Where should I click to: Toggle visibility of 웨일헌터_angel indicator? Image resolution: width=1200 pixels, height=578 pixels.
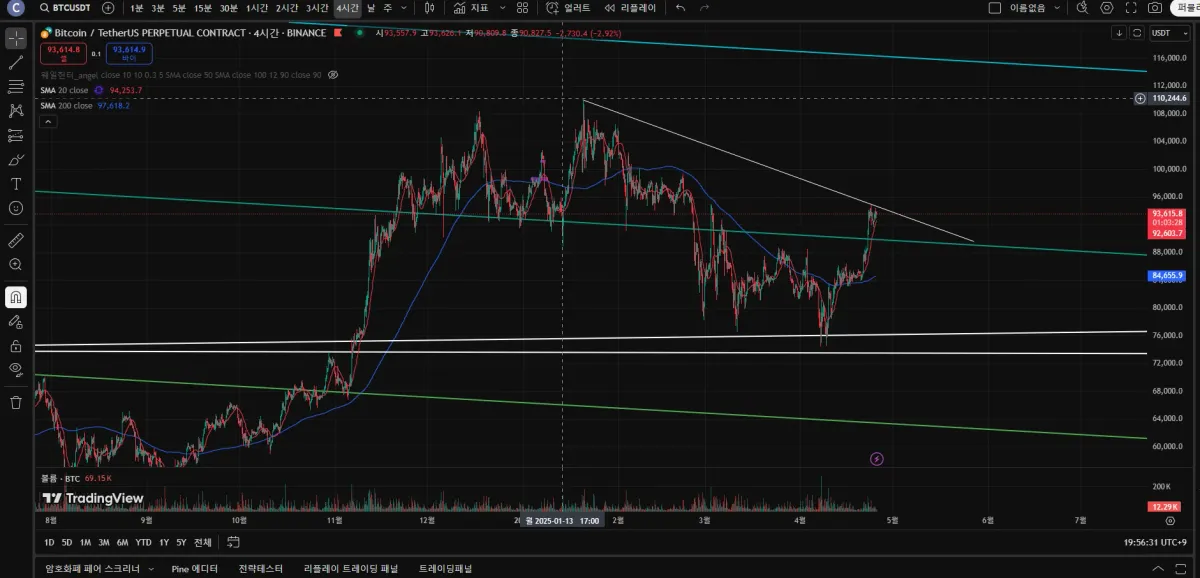point(334,75)
